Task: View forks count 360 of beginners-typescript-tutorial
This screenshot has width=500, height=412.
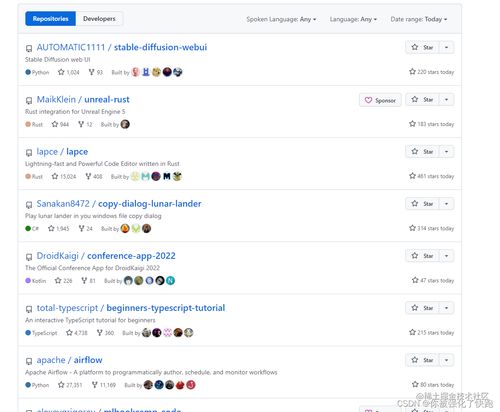Action: point(105,333)
